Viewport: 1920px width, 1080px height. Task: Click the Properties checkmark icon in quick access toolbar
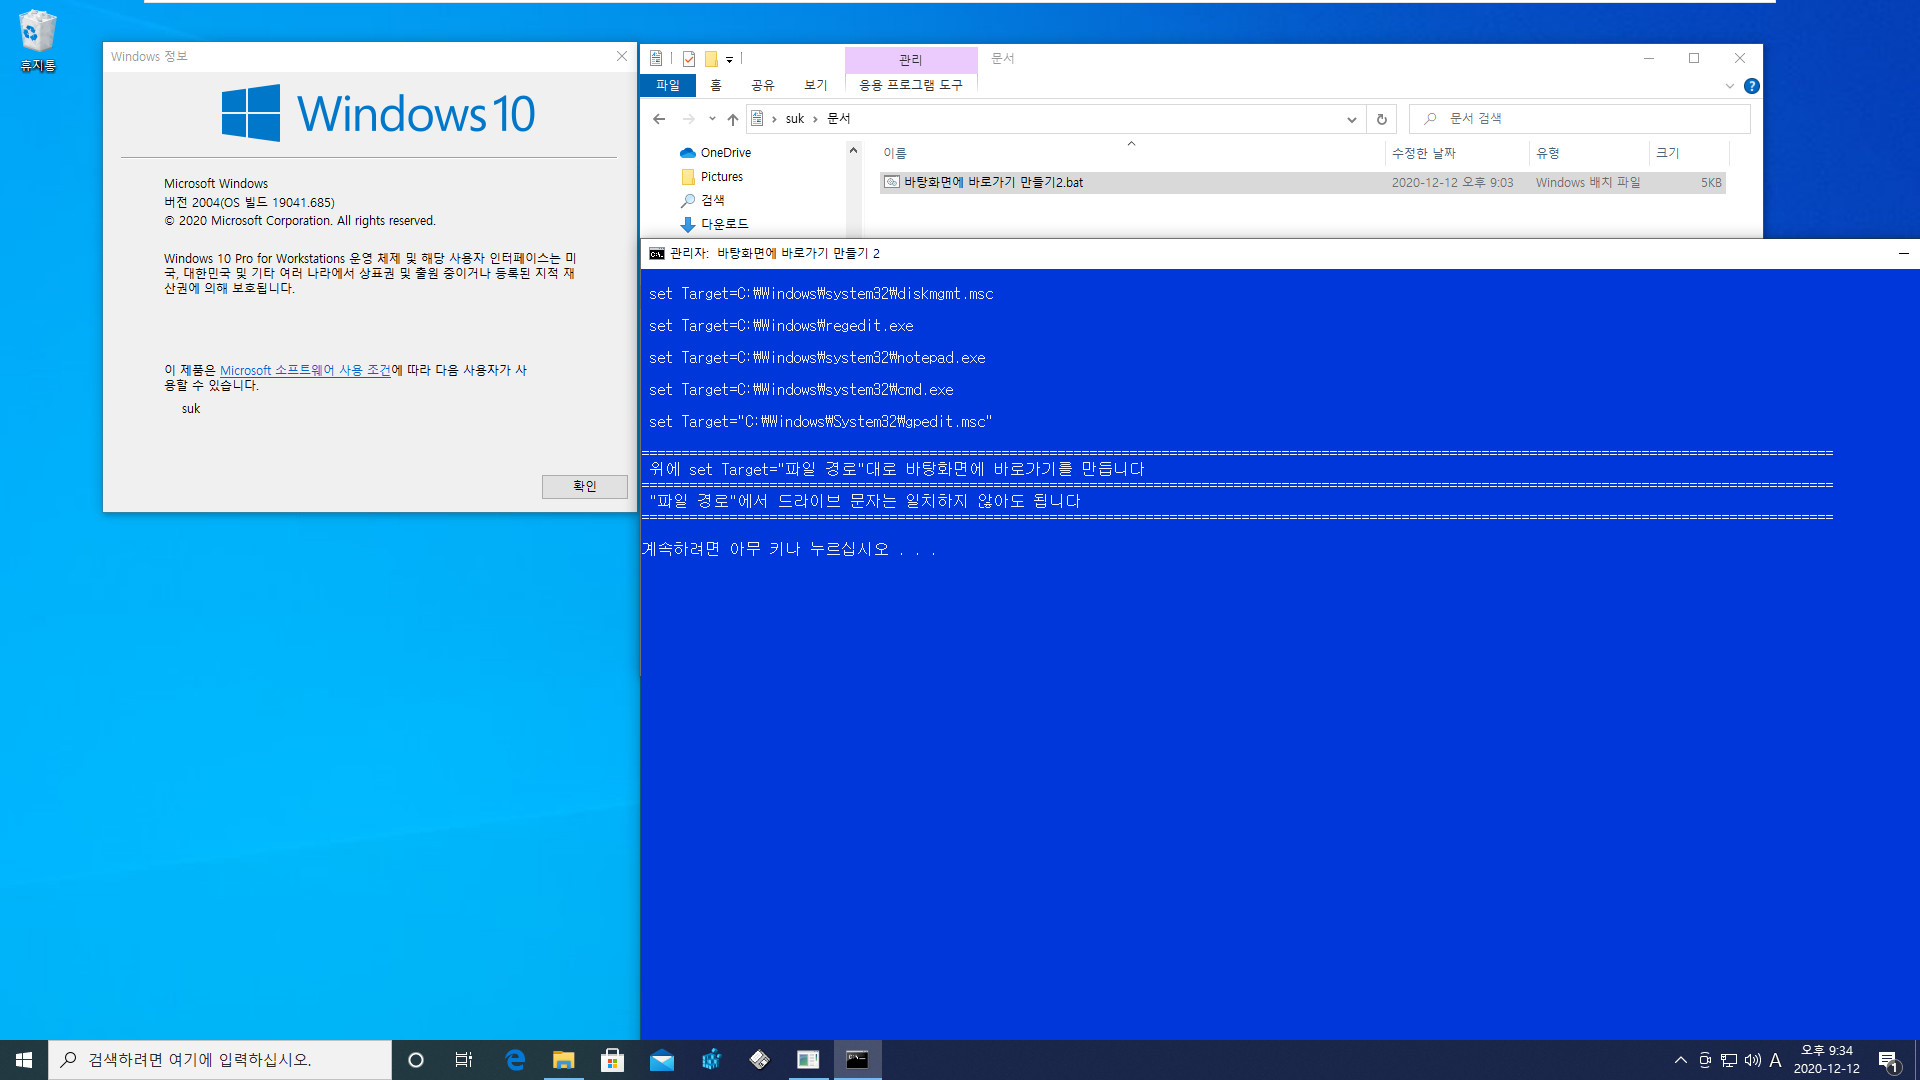pos(689,59)
